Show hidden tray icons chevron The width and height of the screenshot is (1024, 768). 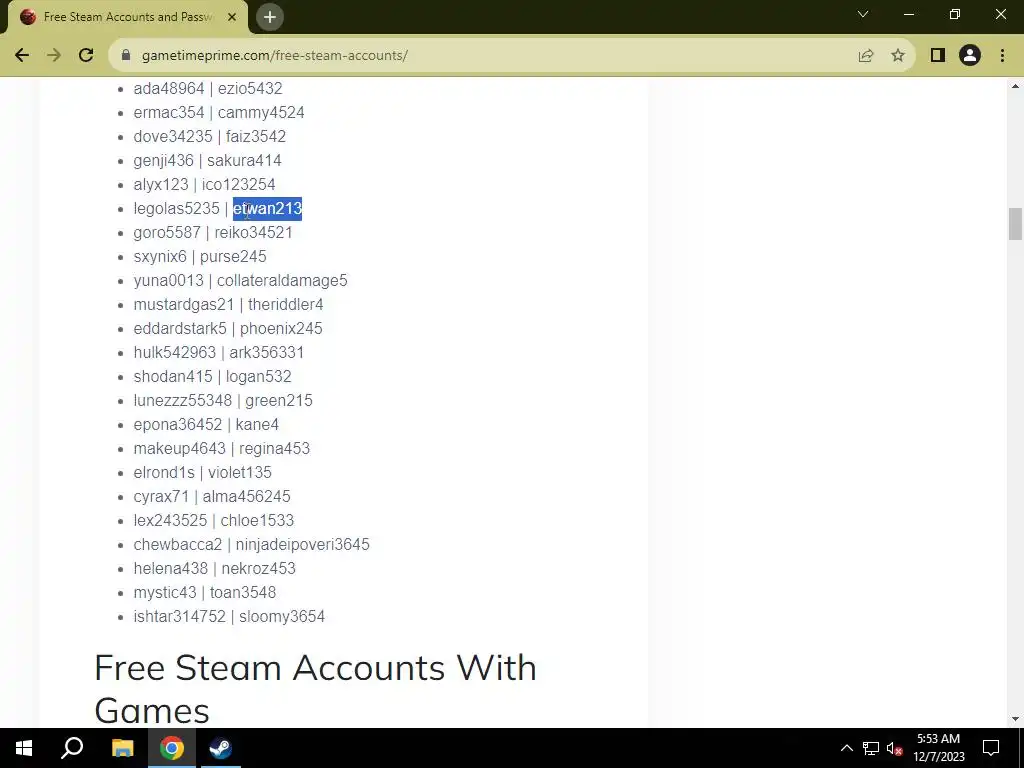[x=846, y=748]
